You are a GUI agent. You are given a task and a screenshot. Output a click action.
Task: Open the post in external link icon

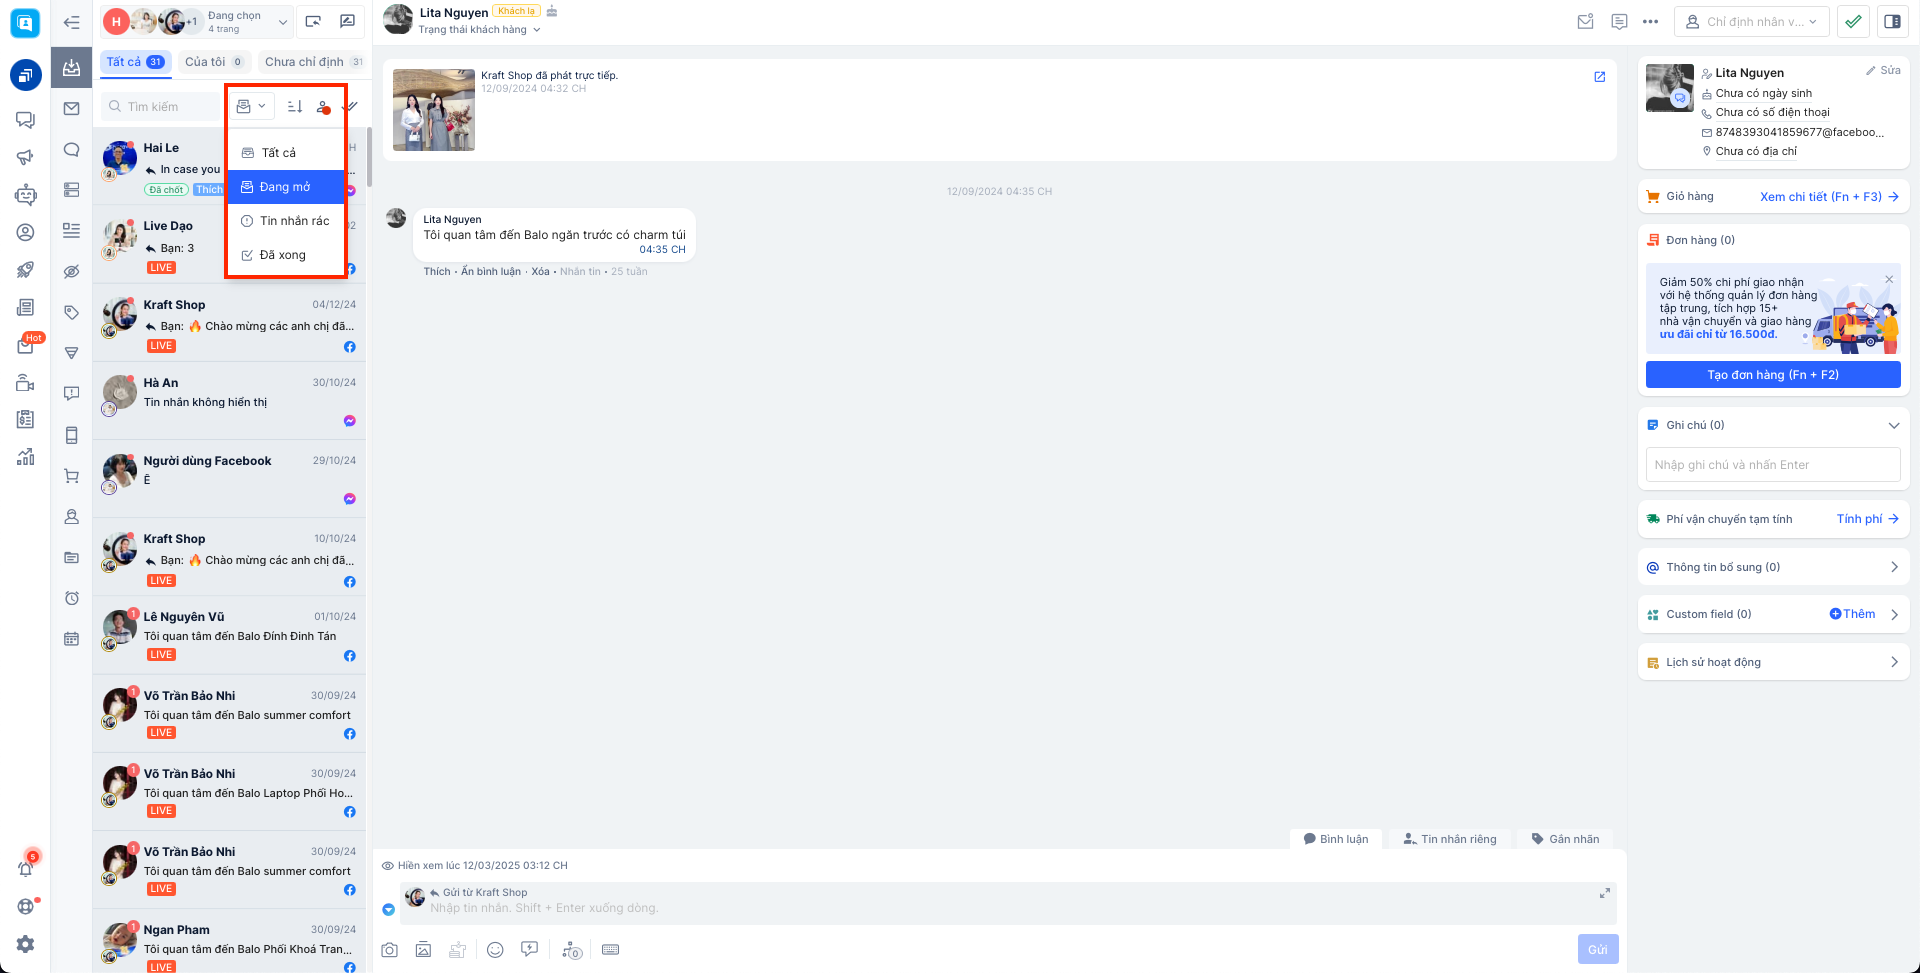(1599, 77)
